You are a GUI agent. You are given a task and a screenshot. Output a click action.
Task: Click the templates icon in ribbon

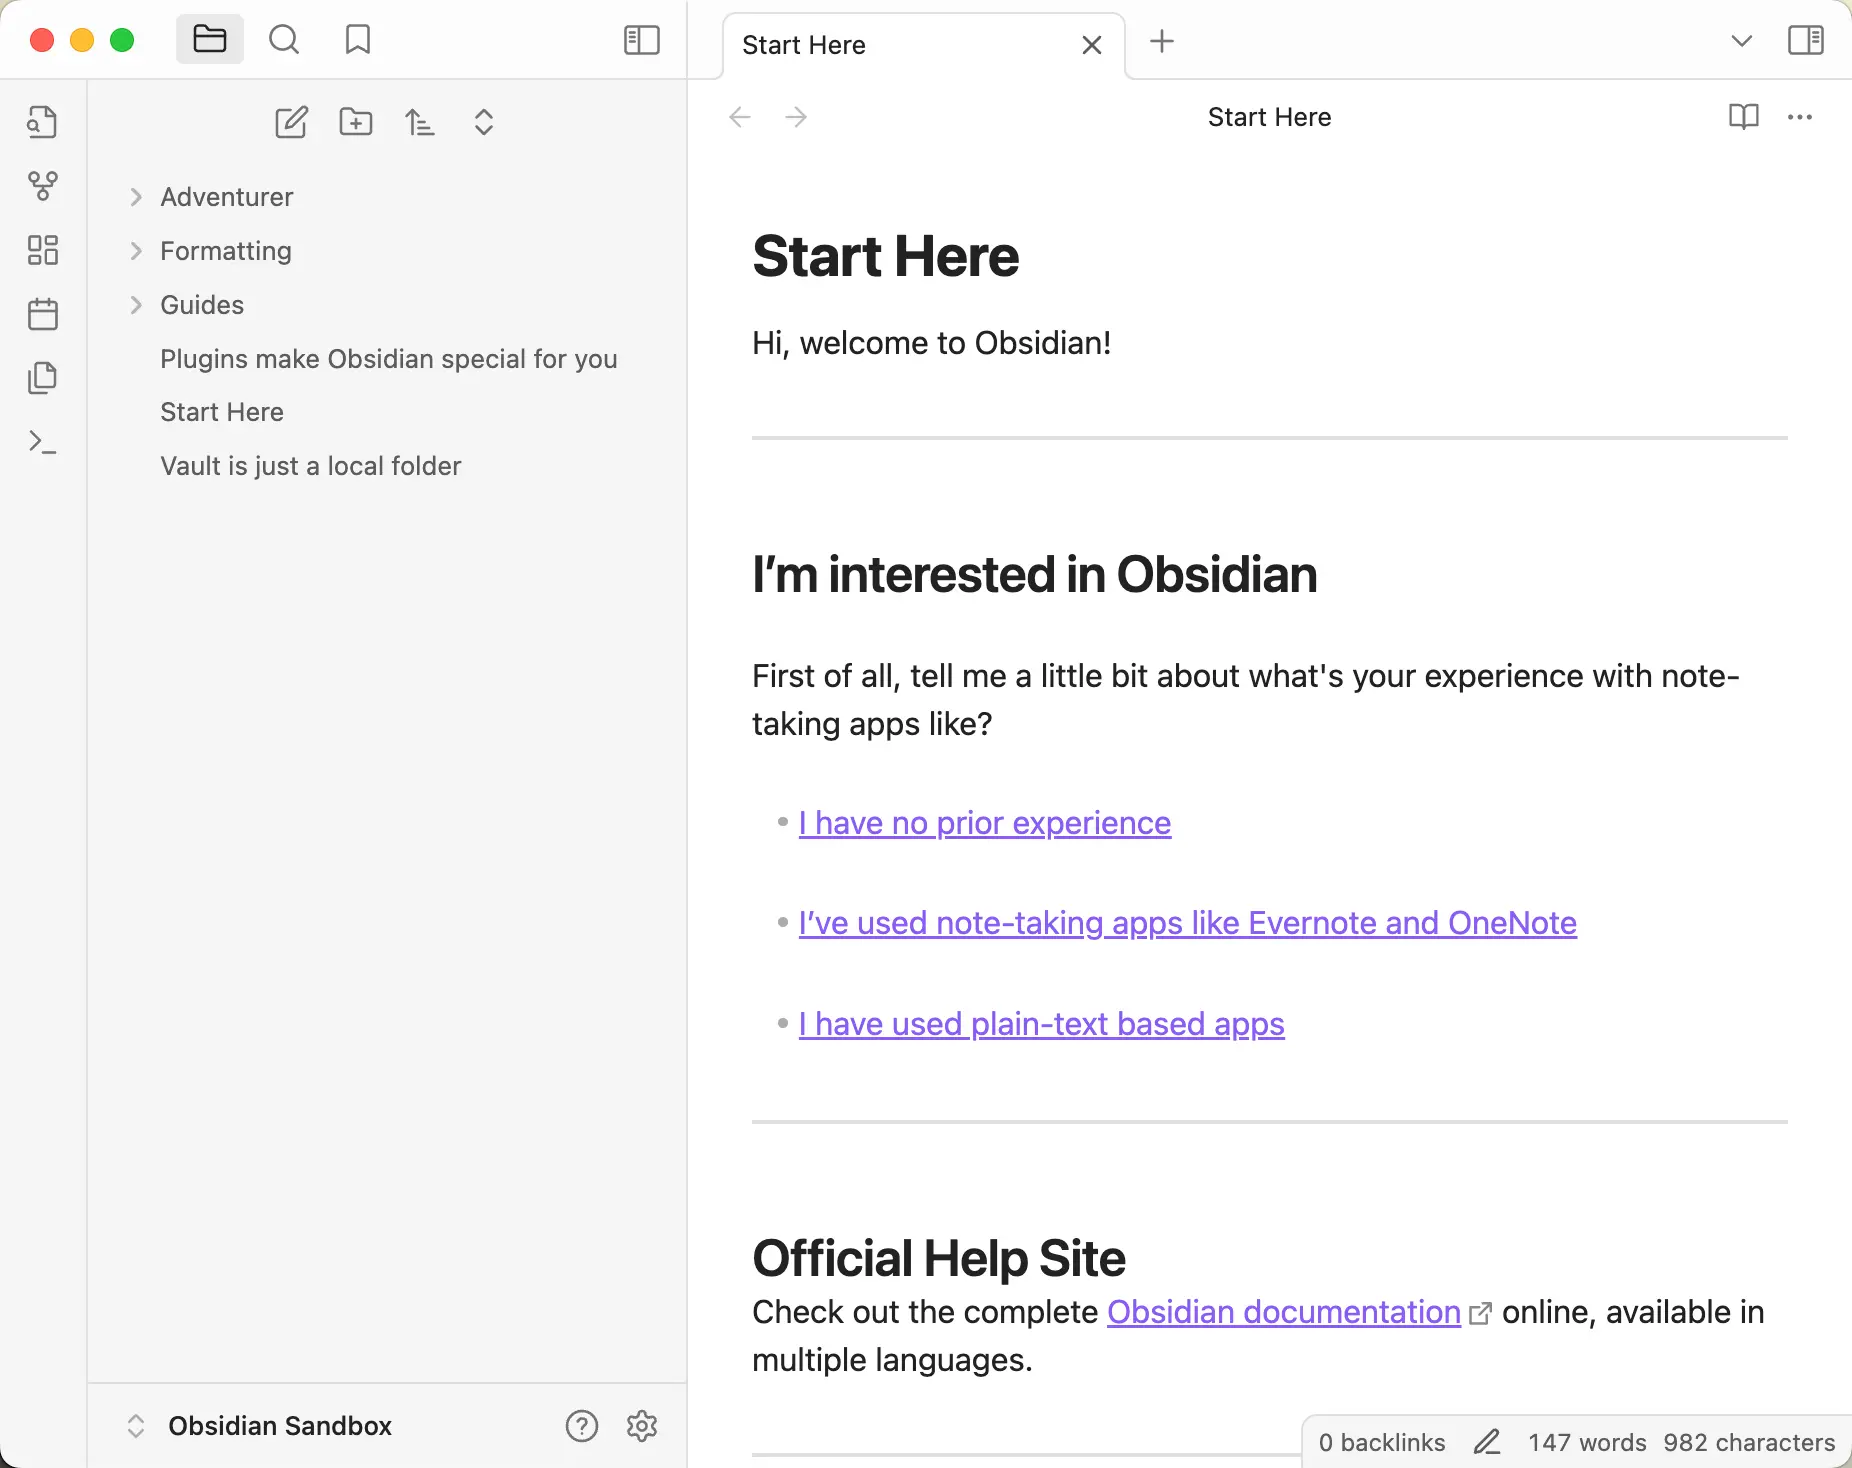(x=42, y=378)
